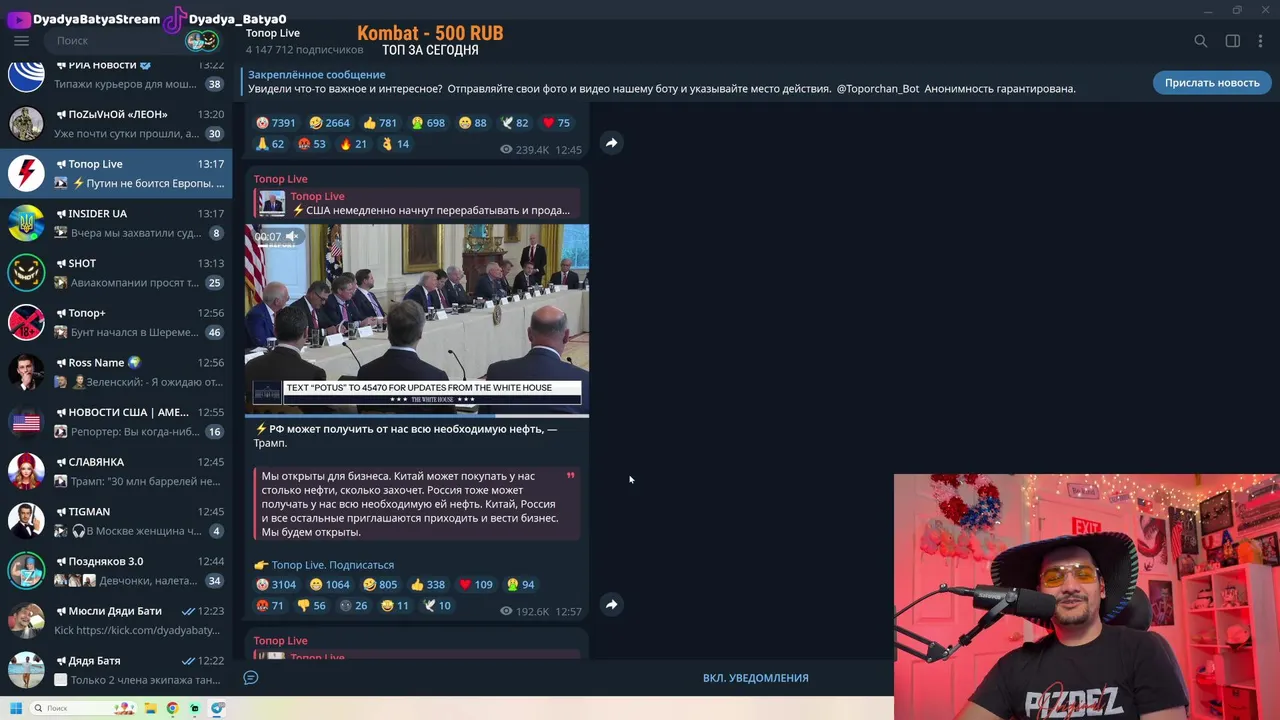Open the INSIDER UA chat
Screen dimensions: 1280x720
tap(116, 223)
